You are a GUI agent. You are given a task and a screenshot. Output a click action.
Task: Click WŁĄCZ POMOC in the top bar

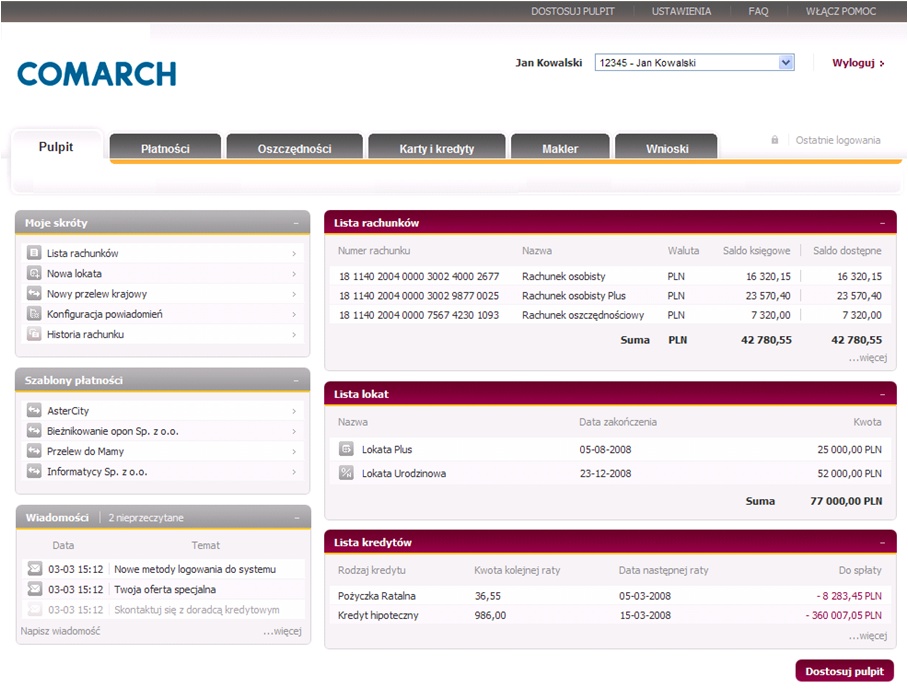(x=841, y=11)
